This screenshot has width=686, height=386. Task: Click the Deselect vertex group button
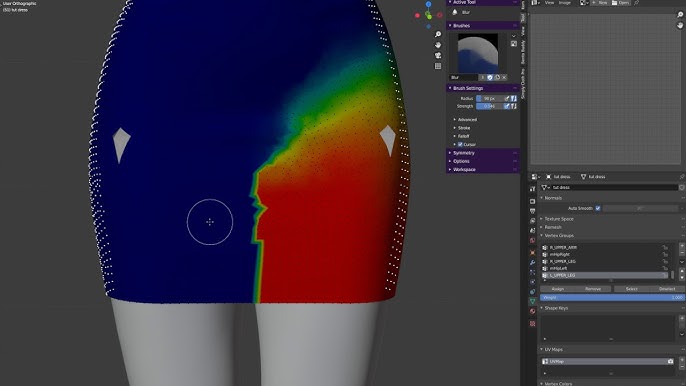667,289
